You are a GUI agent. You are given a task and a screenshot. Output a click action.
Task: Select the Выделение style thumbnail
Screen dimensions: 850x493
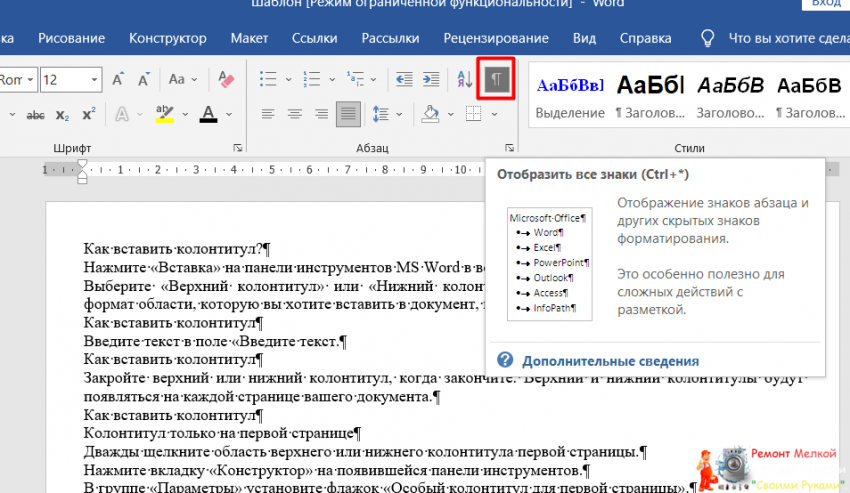(x=570, y=98)
